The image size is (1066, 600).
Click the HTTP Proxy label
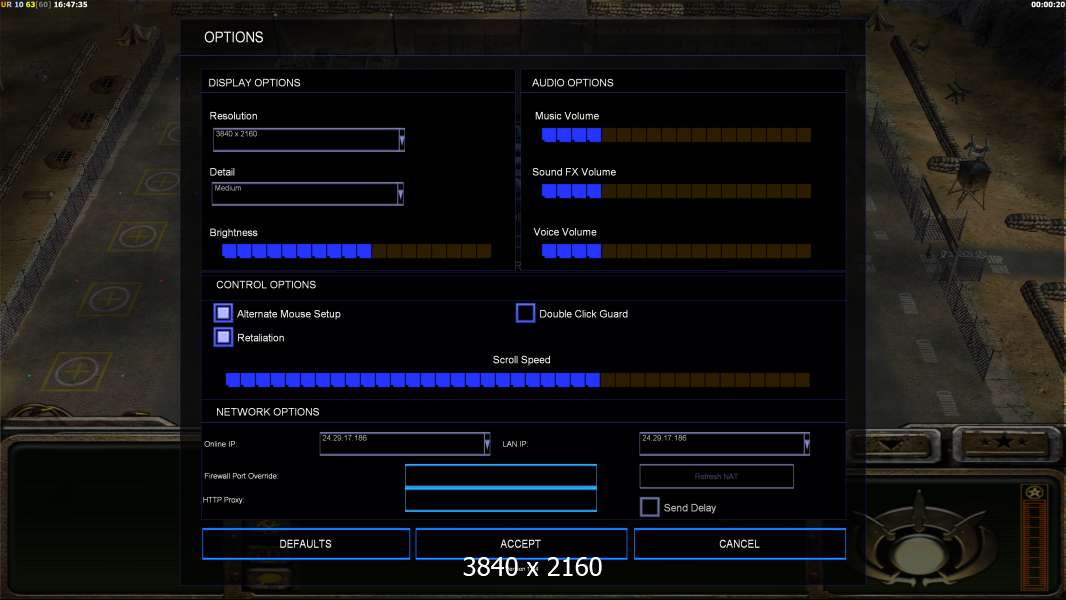tap(223, 499)
